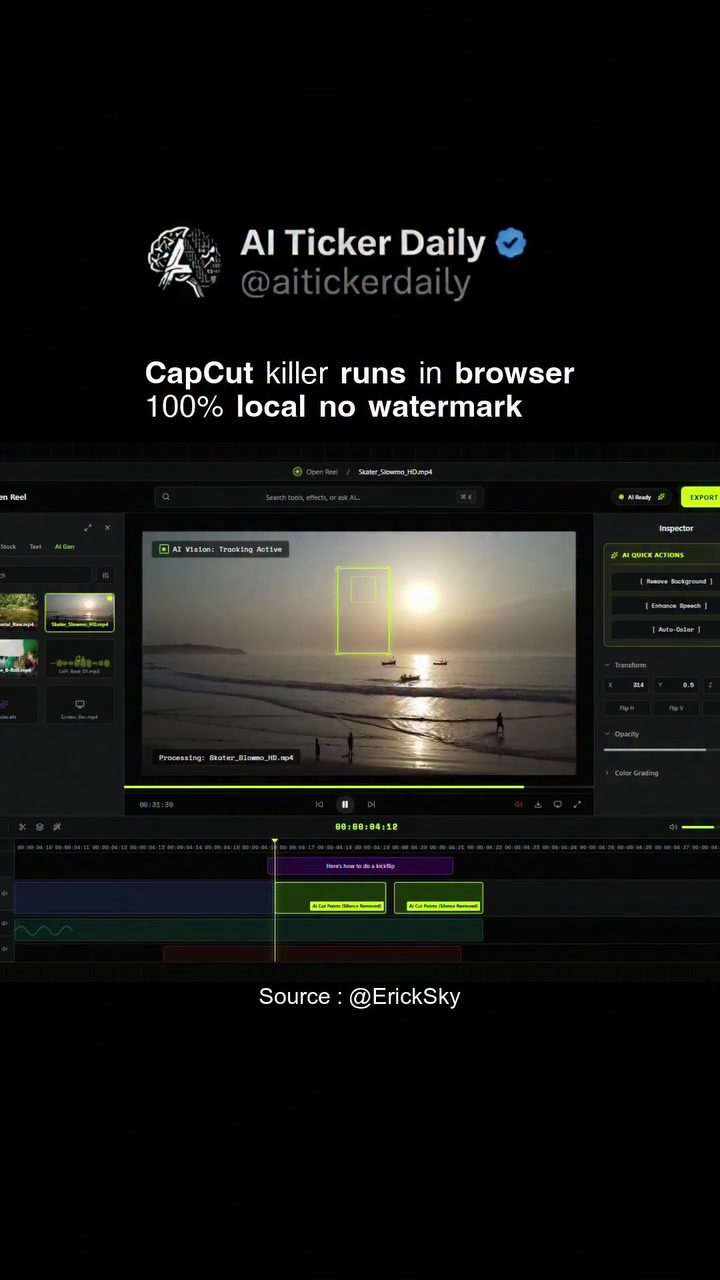The height and width of the screenshot is (1280, 720).
Task: Click the search magnifier icon
Action: 166,497
